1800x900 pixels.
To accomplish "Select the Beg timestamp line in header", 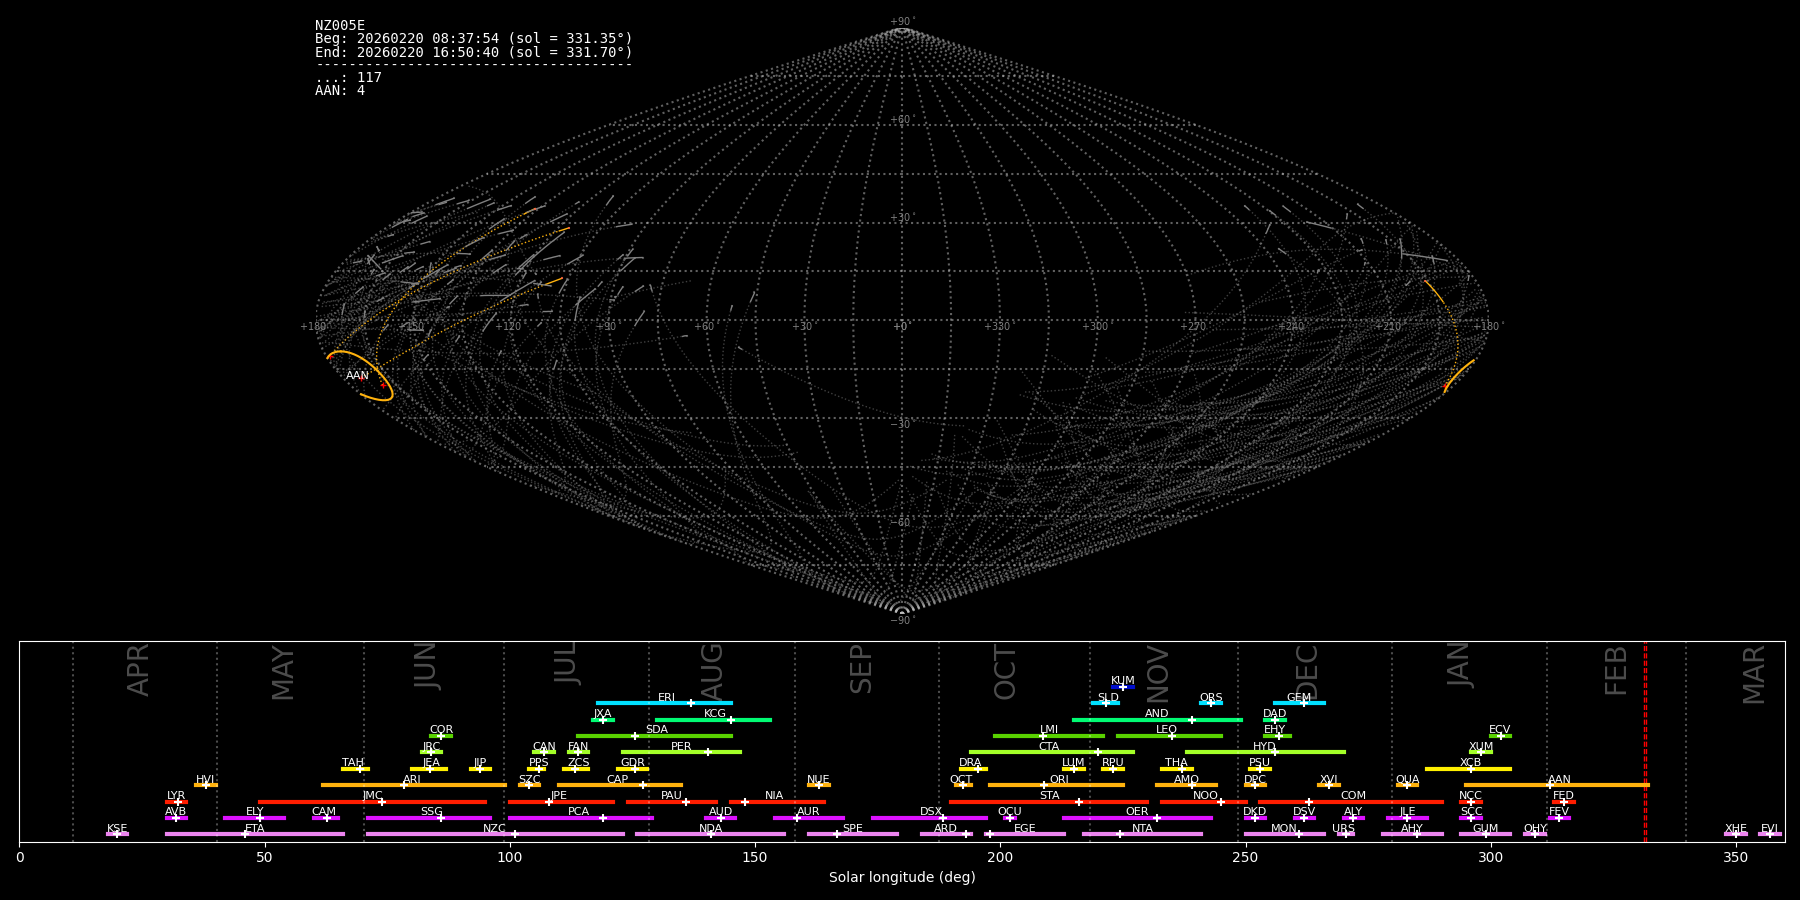I will coord(474,39).
